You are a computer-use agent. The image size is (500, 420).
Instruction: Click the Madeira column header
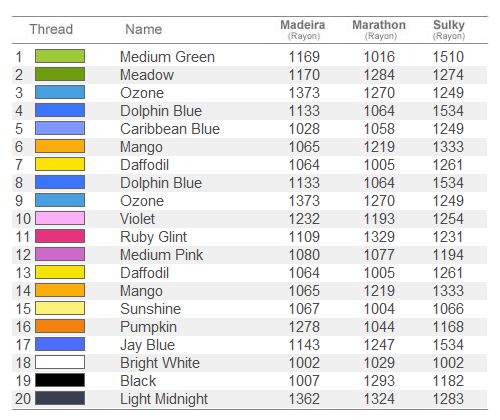click(303, 29)
